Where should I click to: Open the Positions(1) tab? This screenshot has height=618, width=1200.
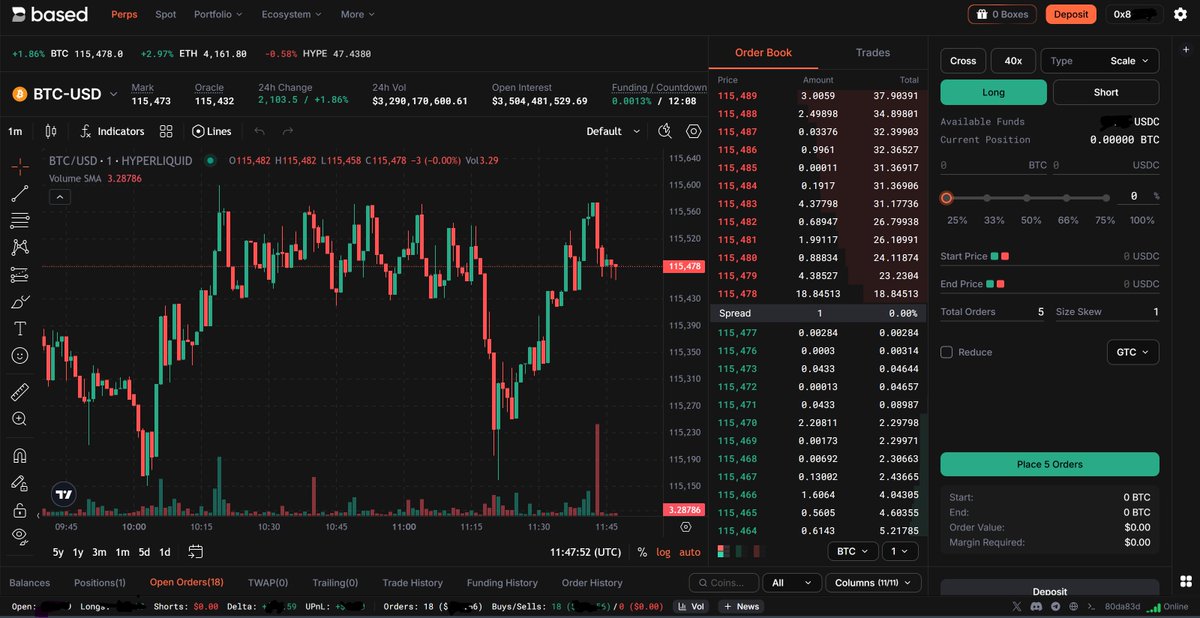(x=100, y=582)
